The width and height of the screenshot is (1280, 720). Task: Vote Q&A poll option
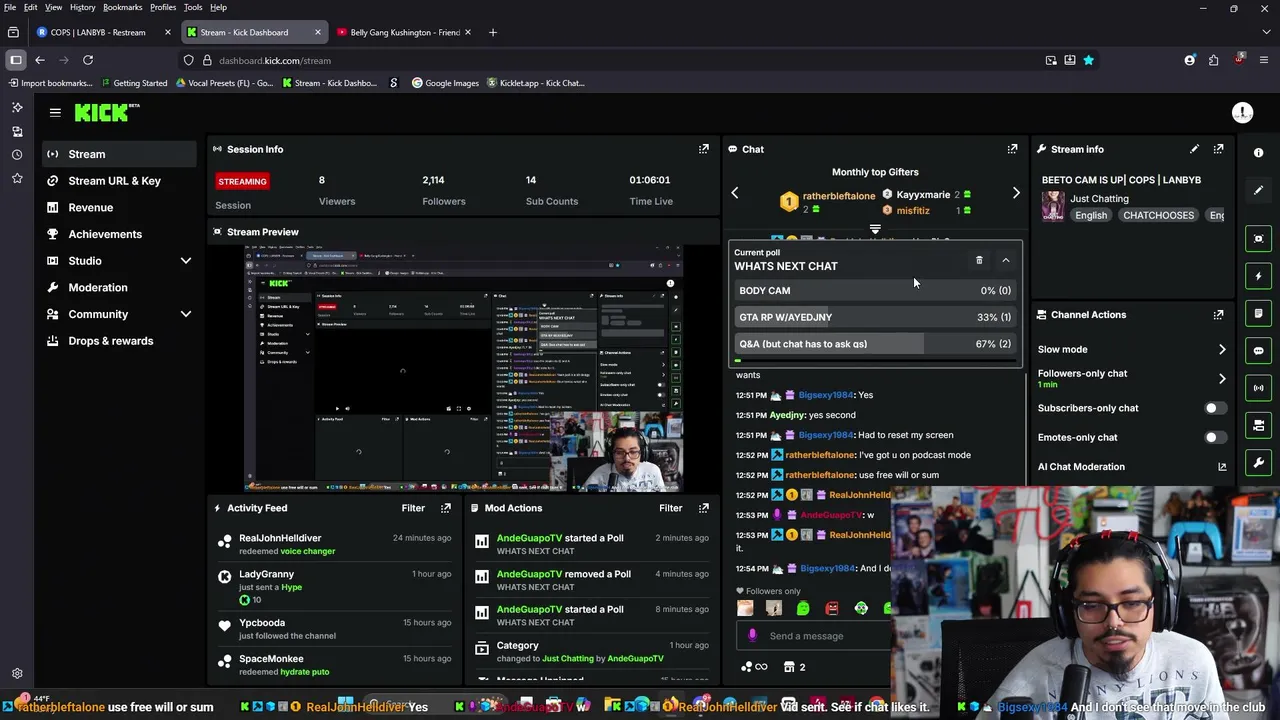[x=875, y=344]
